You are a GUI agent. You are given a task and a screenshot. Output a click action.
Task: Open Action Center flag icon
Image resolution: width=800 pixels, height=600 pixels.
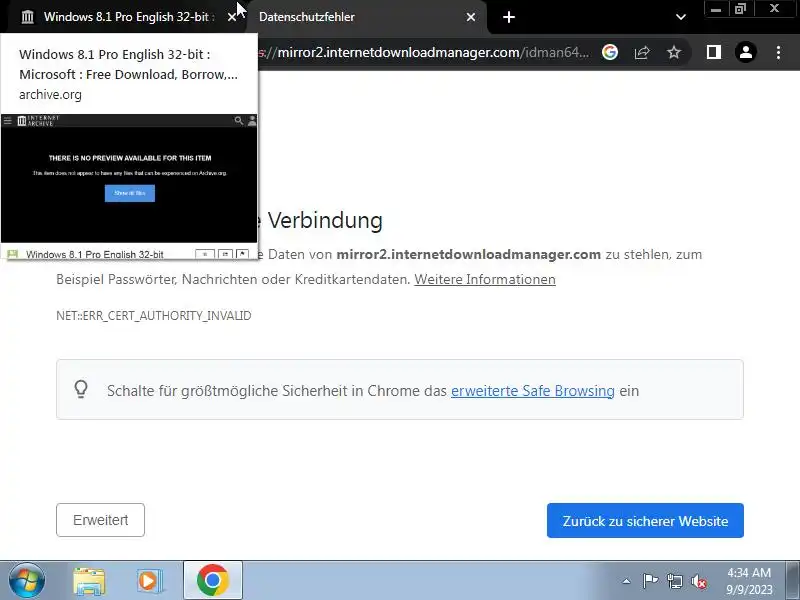tap(650, 581)
